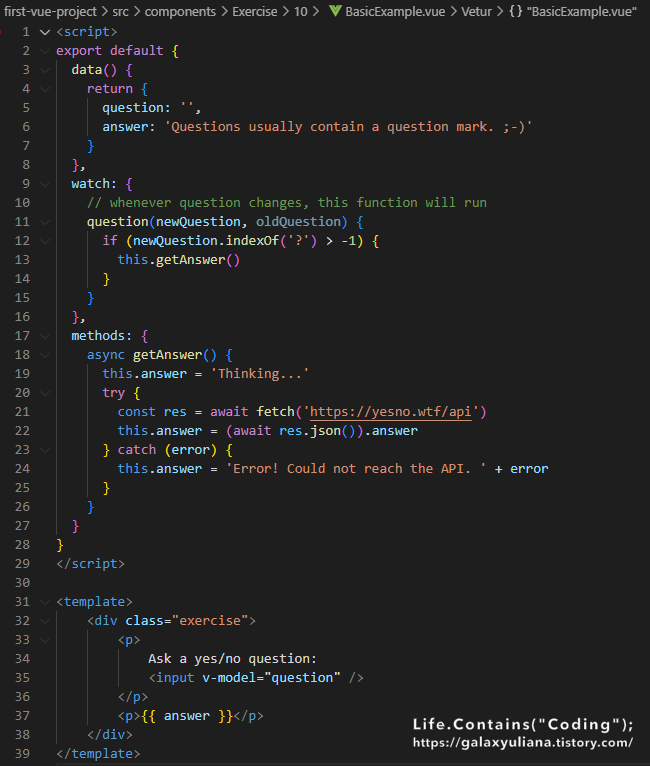The width and height of the screenshot is (650, 766).
Task: Open first-vue-project breadcrumb segment
Action: (x=50, y=11)
